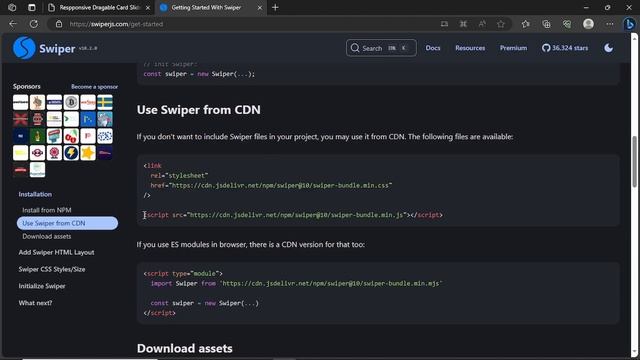640x360 pixels.
Task: Click the swiper-bundle.min.mjs import line
Action: (296, 283)
